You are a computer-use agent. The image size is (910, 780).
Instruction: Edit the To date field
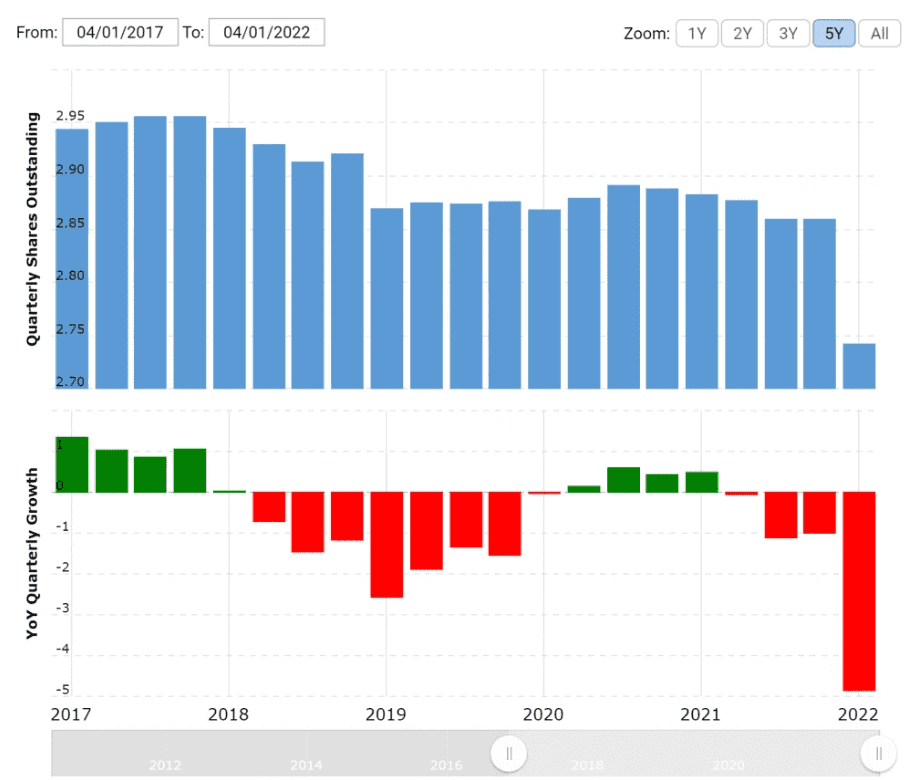[x=267, y=32]
